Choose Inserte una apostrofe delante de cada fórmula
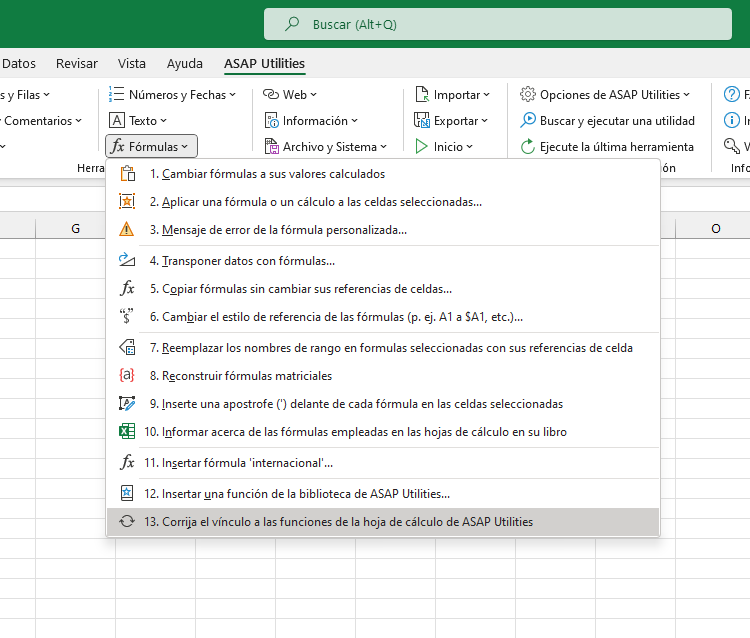The width and height of the screenshot is (750, 638). 383,404
